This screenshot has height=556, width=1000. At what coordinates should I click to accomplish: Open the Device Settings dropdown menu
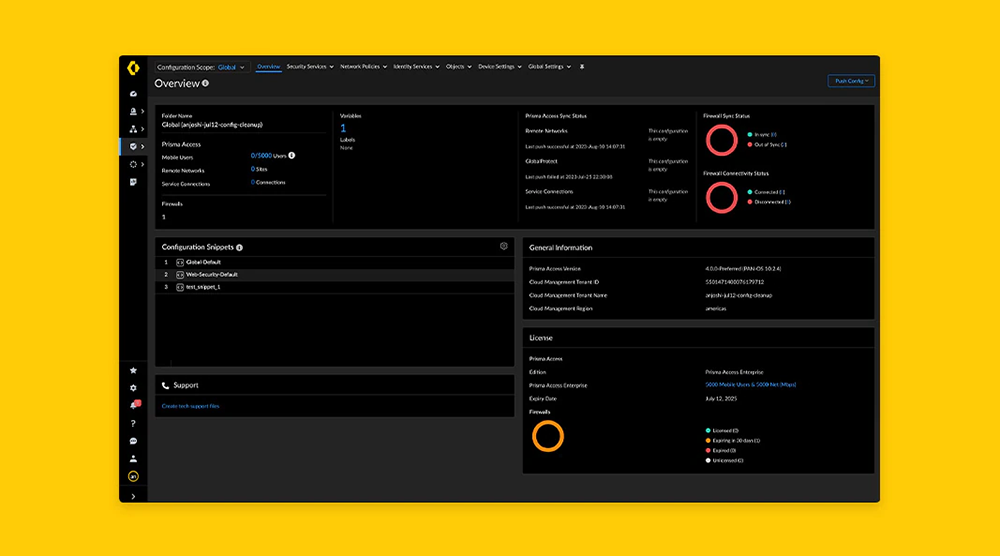coord(500,66)
